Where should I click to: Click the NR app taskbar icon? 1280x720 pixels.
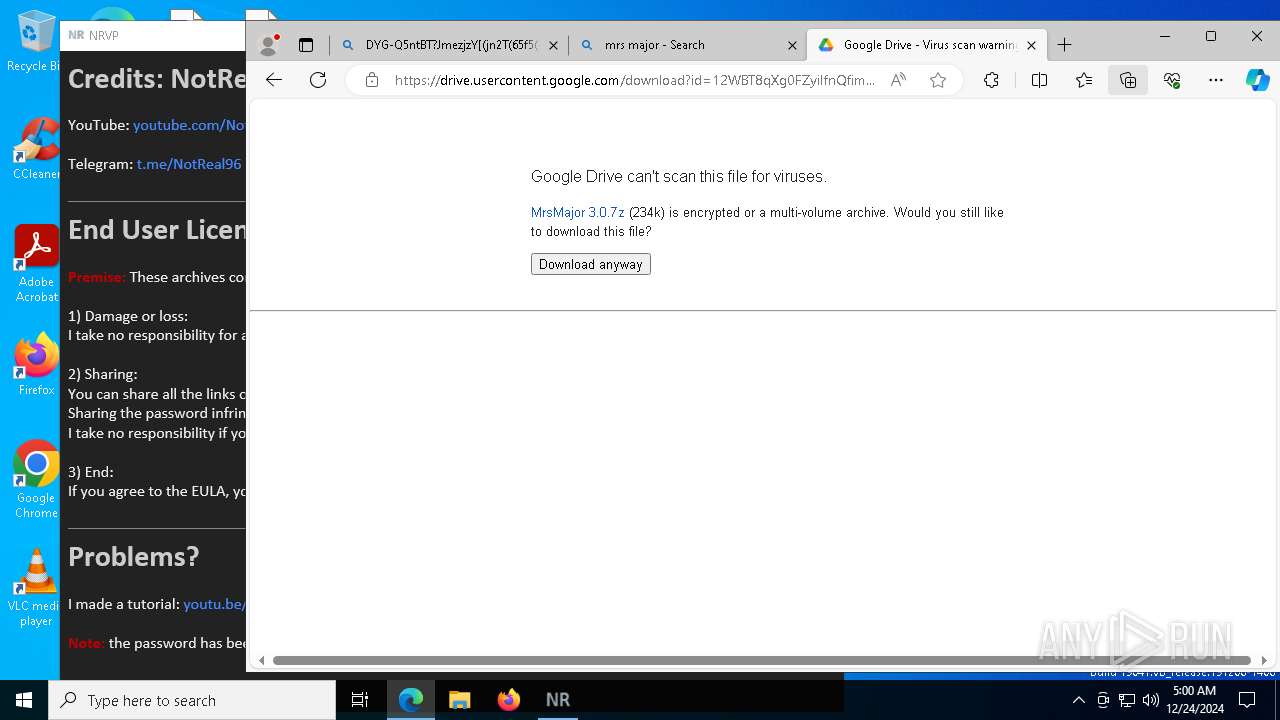tap(557, 700)
